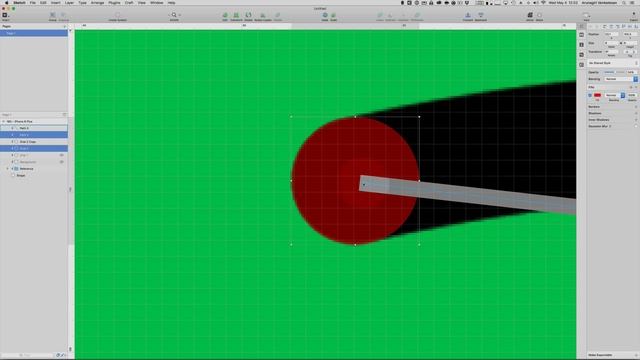
Task: Open the fill blending mode dropdown
Action: click(x=614, y=95)
